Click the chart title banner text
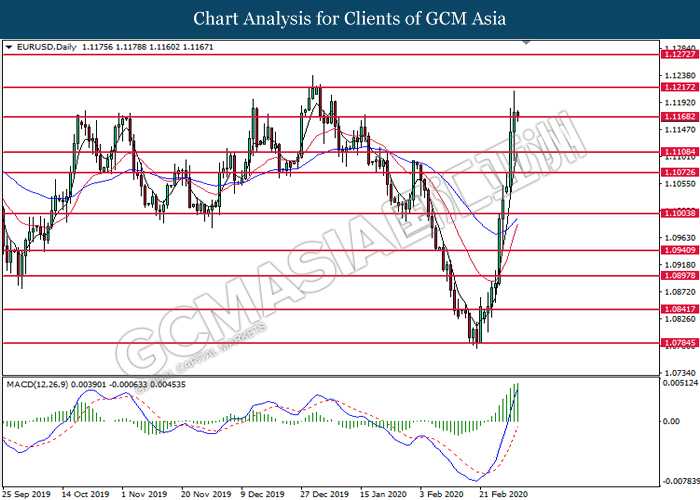Image resolution: width=700 pixels, height=500 pixels. pos(349,18)
